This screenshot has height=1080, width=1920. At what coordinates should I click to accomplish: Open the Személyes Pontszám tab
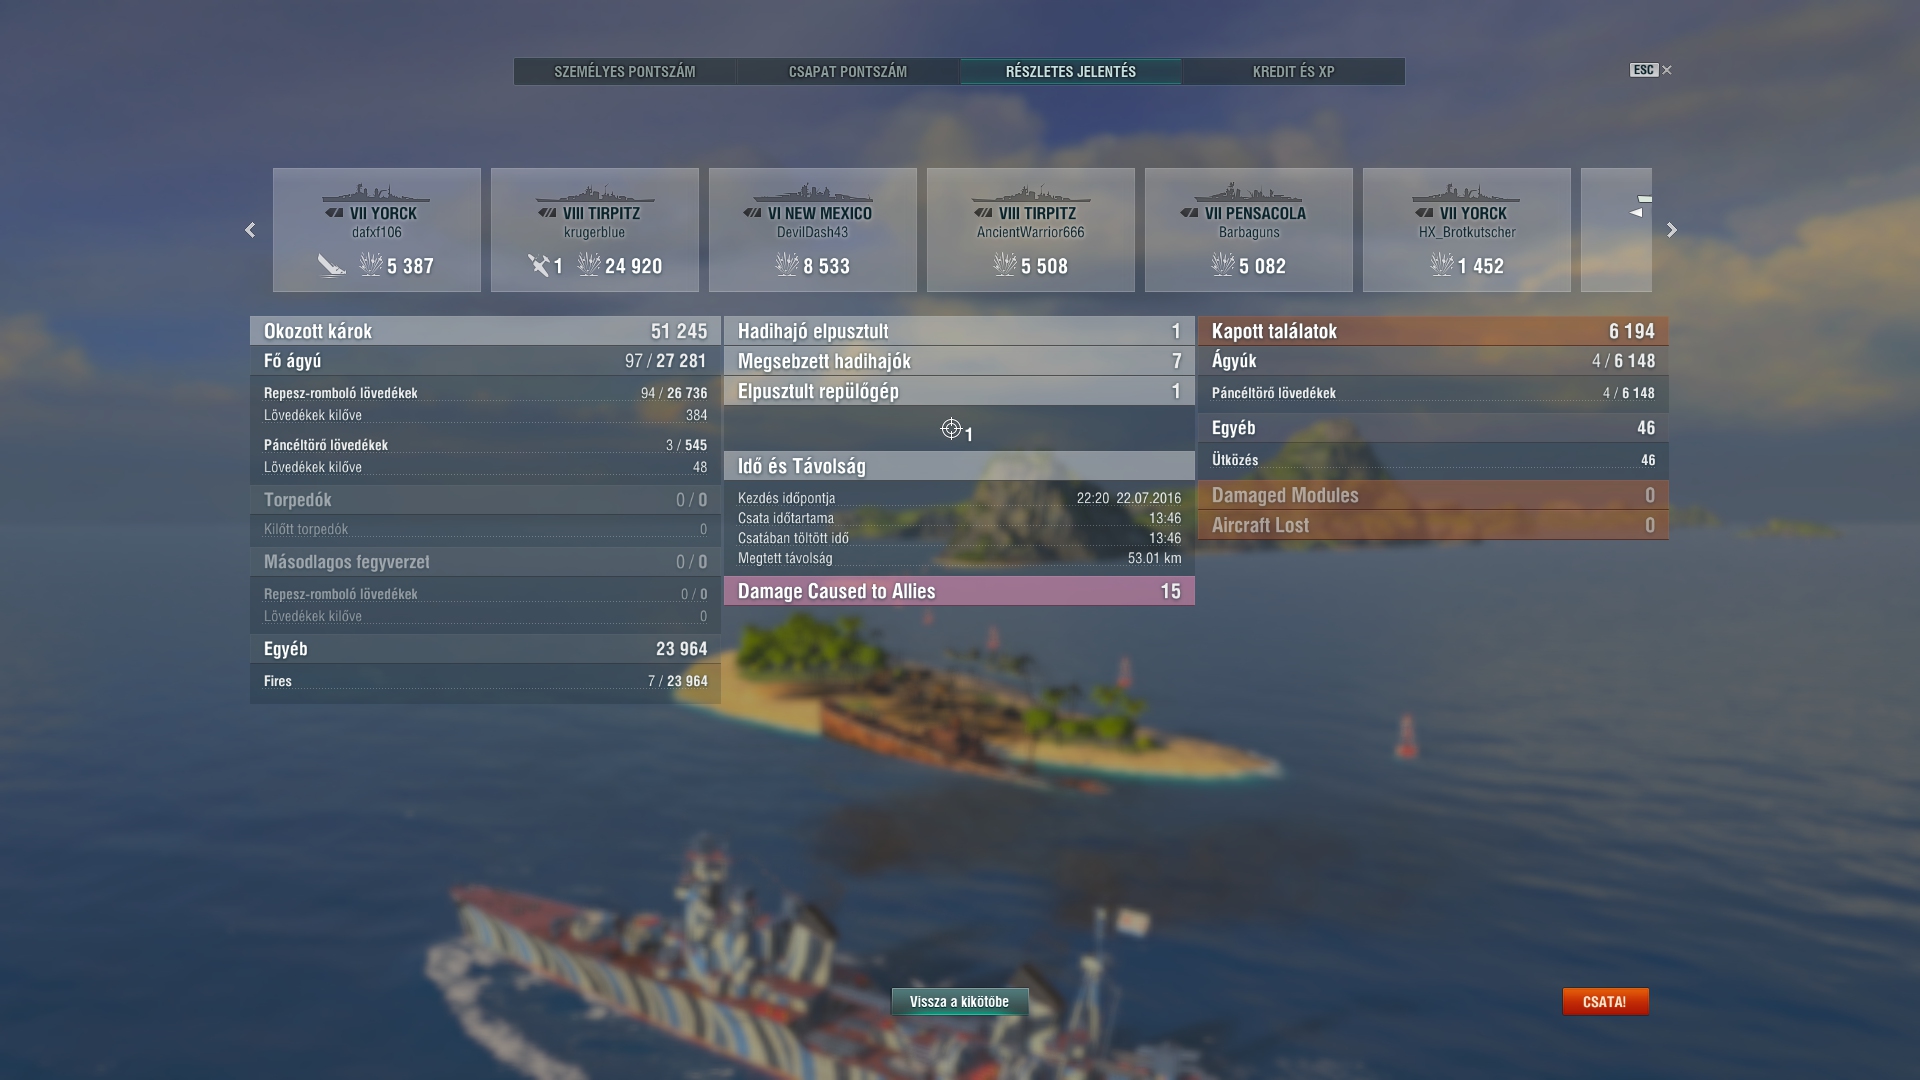tap(625, 71)
